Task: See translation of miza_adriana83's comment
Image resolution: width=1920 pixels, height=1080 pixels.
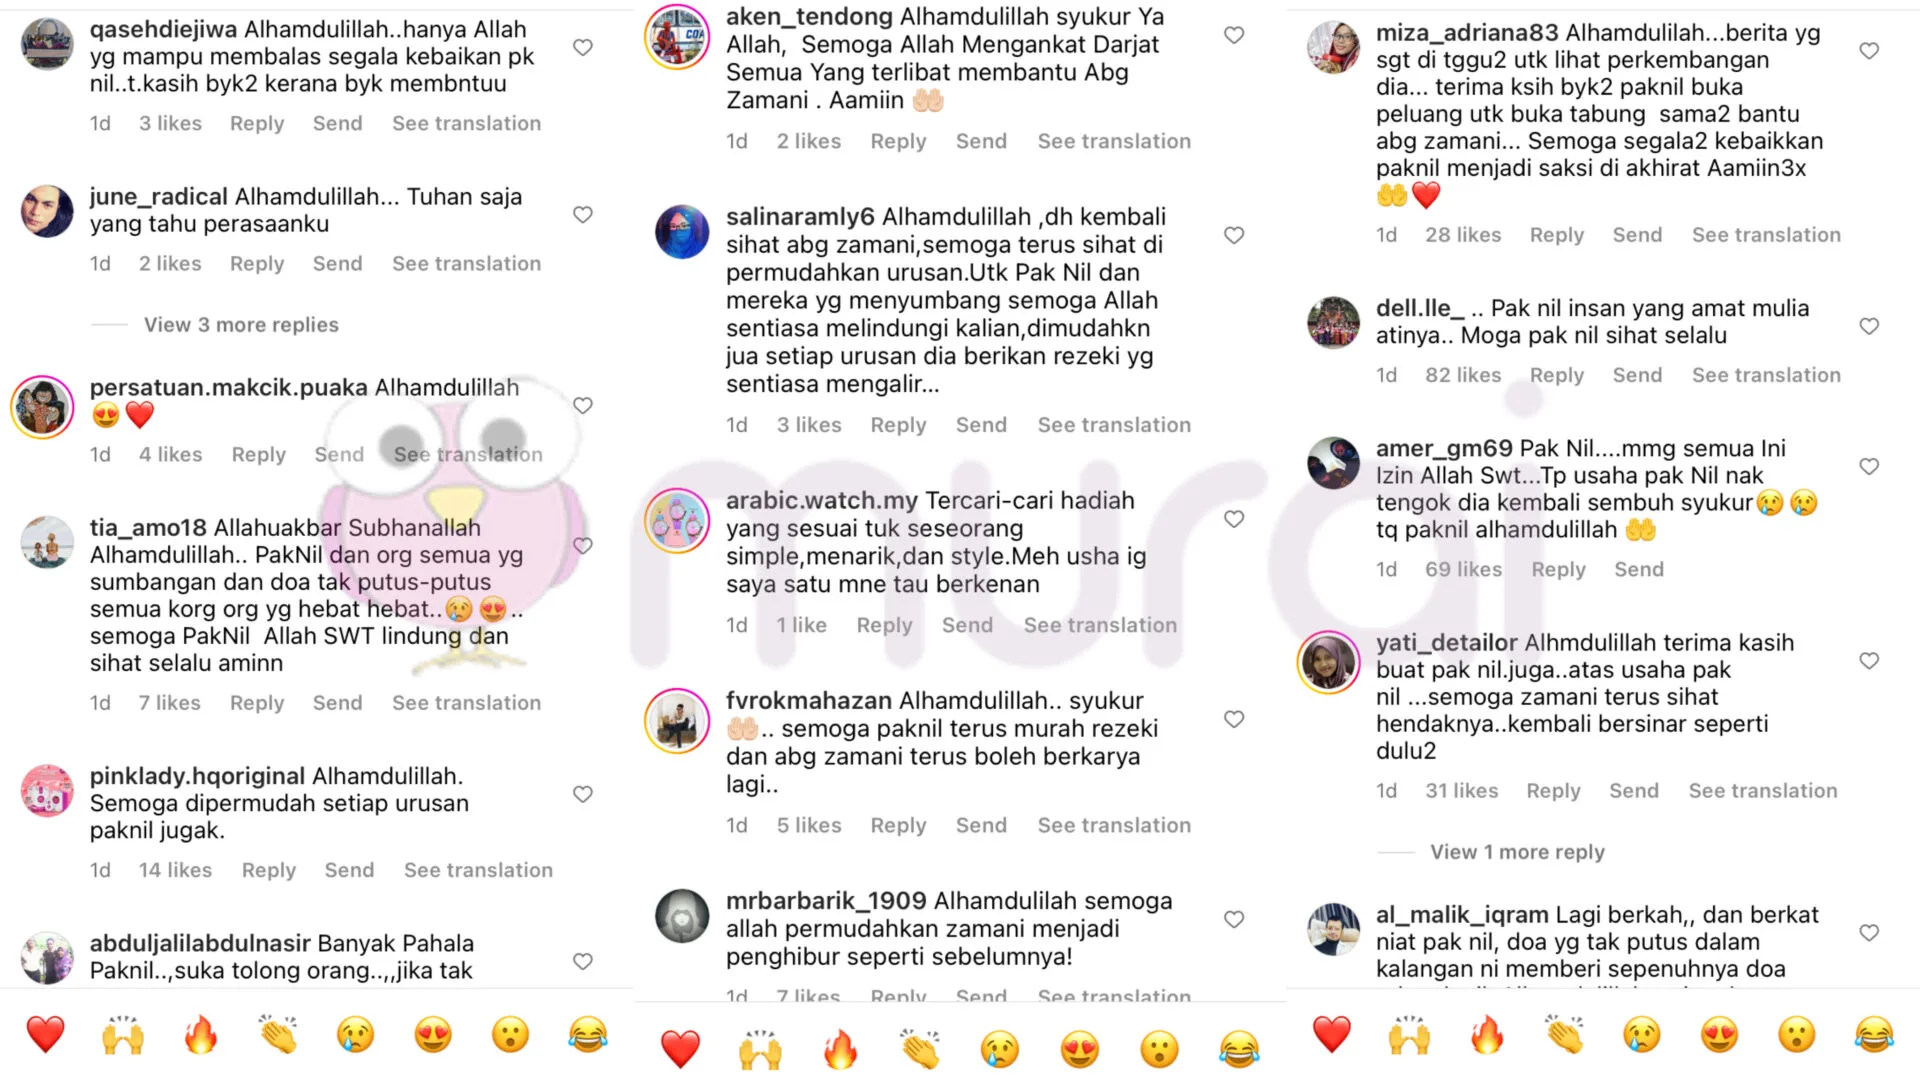Action: tap(1766, 235)
